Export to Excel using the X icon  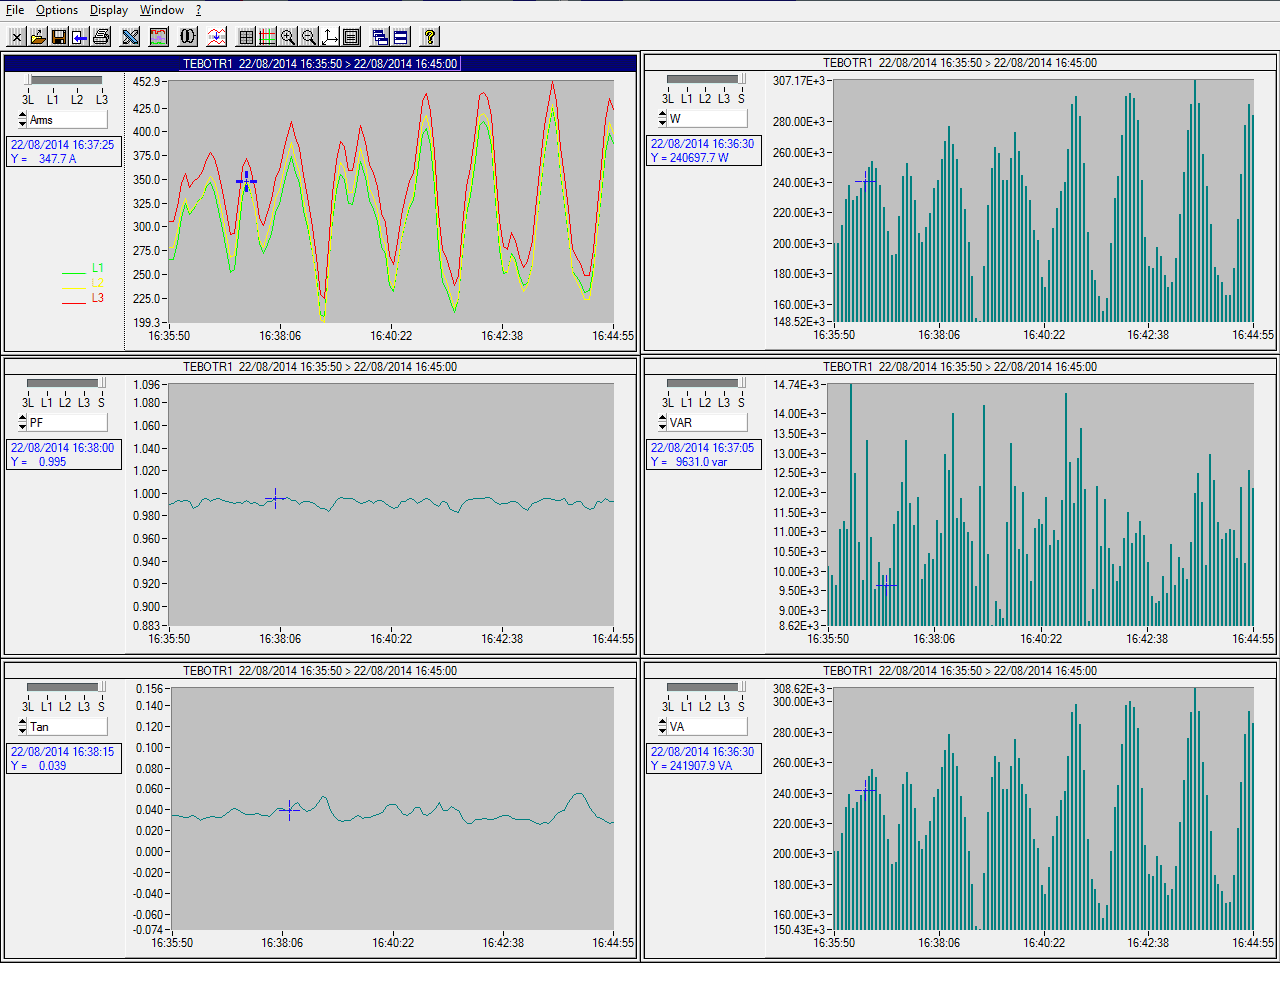pyautogui.click(x=130, y=37)
